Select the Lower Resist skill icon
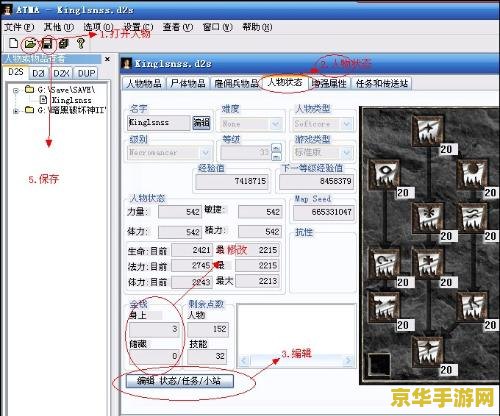The width and height of the screenshot is (500, 416). click(428, 351)
